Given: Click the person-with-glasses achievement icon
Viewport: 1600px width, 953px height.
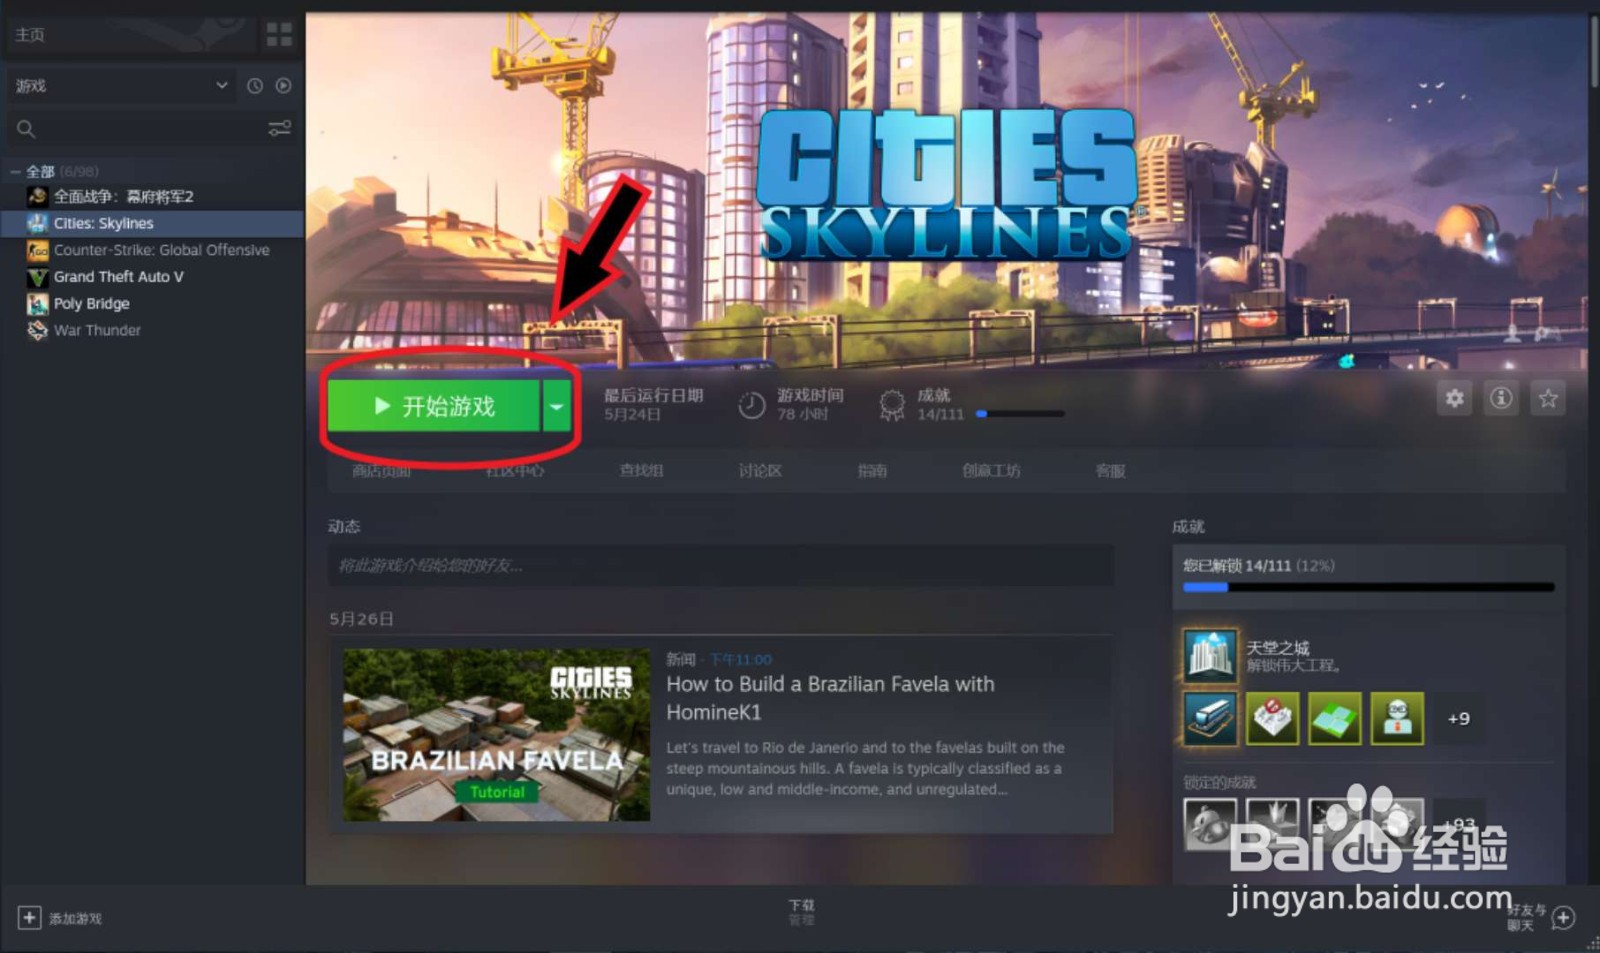Looking at the screenshot, I should 1397,718.
